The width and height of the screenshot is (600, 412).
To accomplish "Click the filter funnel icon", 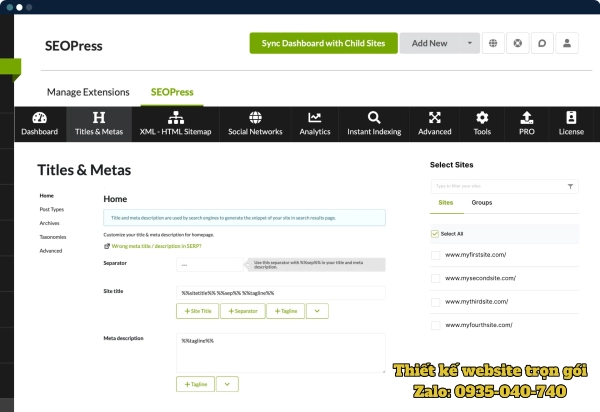I will tap(570, 186).
